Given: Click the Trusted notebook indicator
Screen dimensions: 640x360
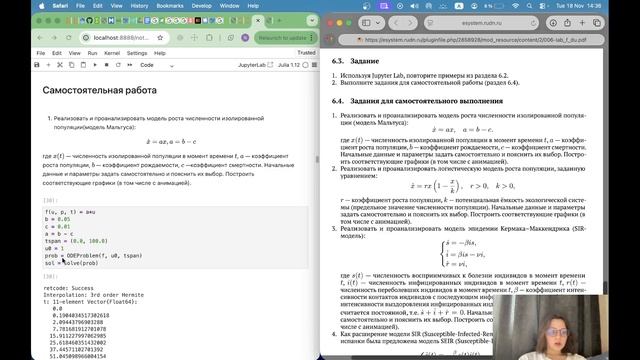Looking at the screenshot, I should [x=306, y=53].
